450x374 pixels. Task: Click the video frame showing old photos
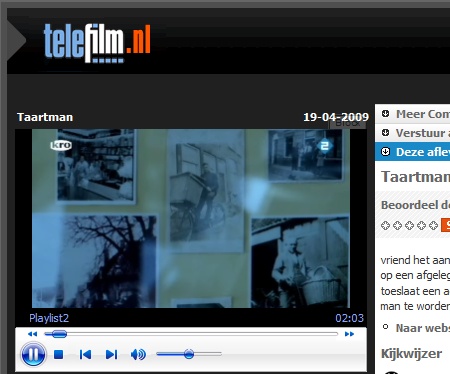click(x=191, y=218)
